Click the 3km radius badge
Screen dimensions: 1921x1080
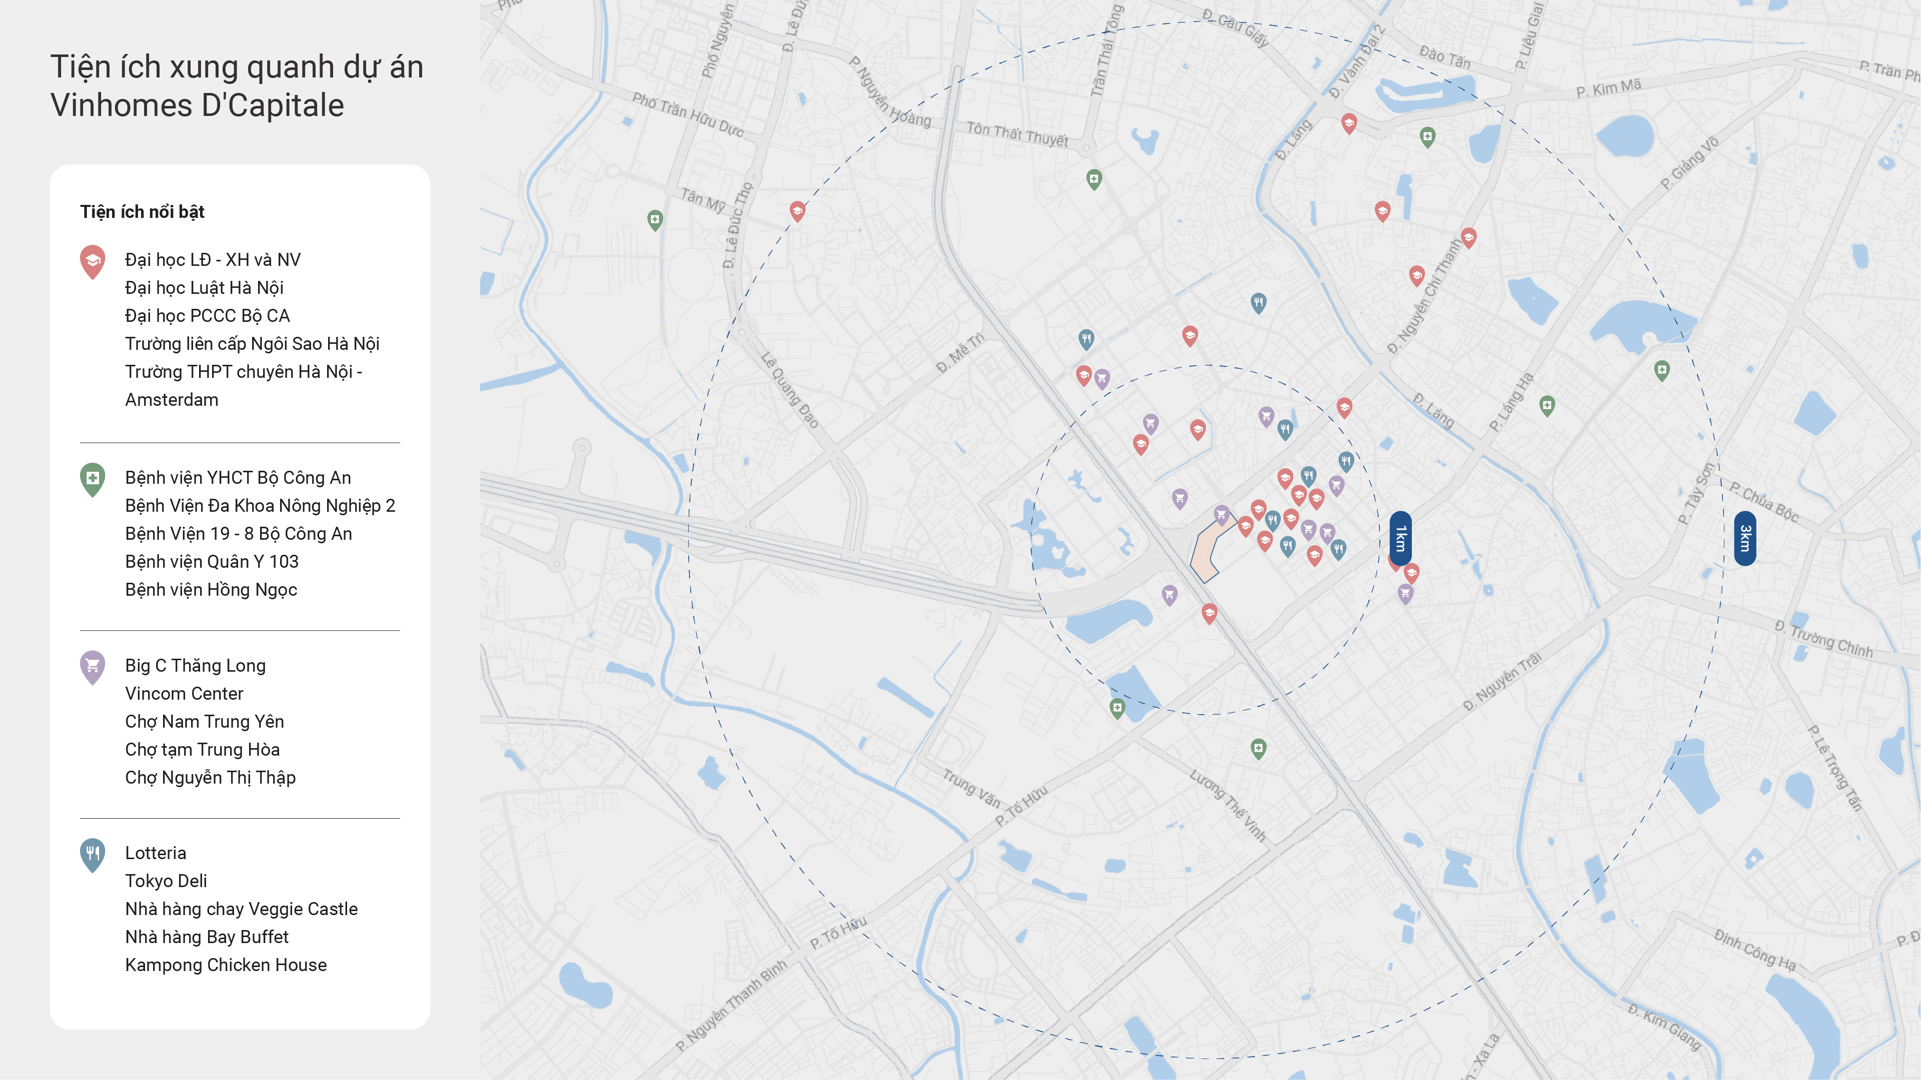(1745, 539)
